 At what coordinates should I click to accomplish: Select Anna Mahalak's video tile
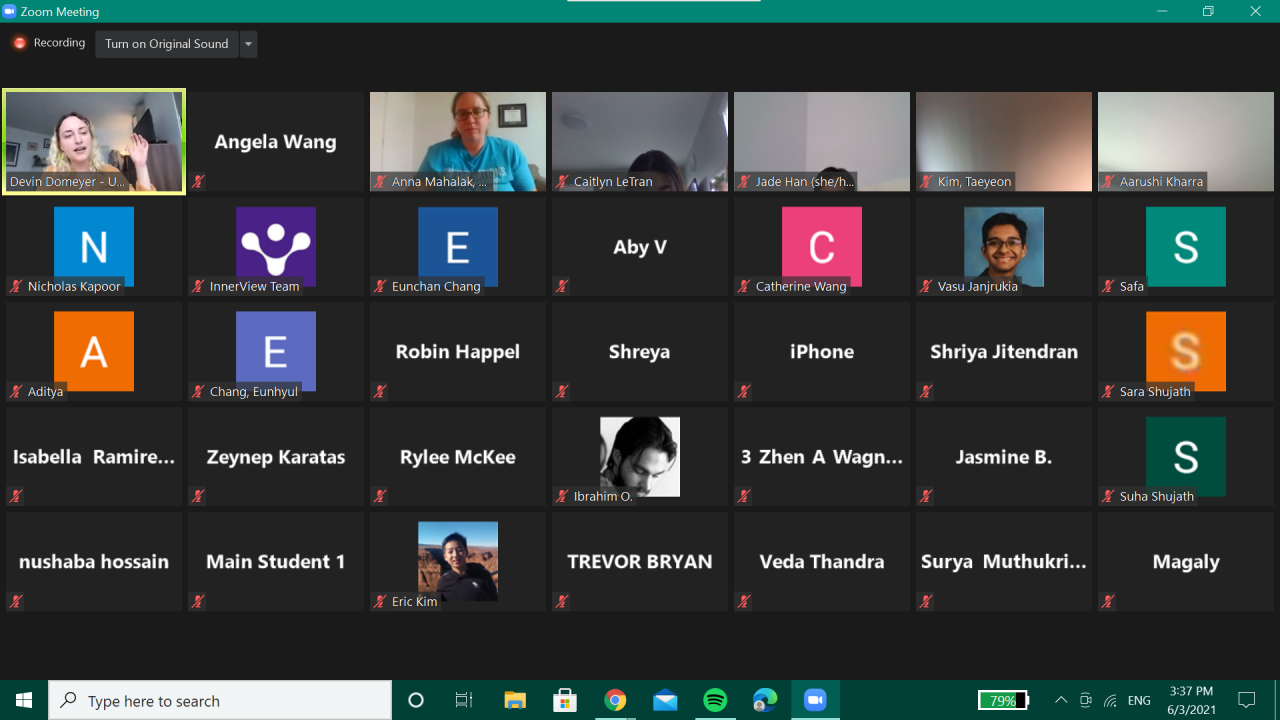(458, 141)
